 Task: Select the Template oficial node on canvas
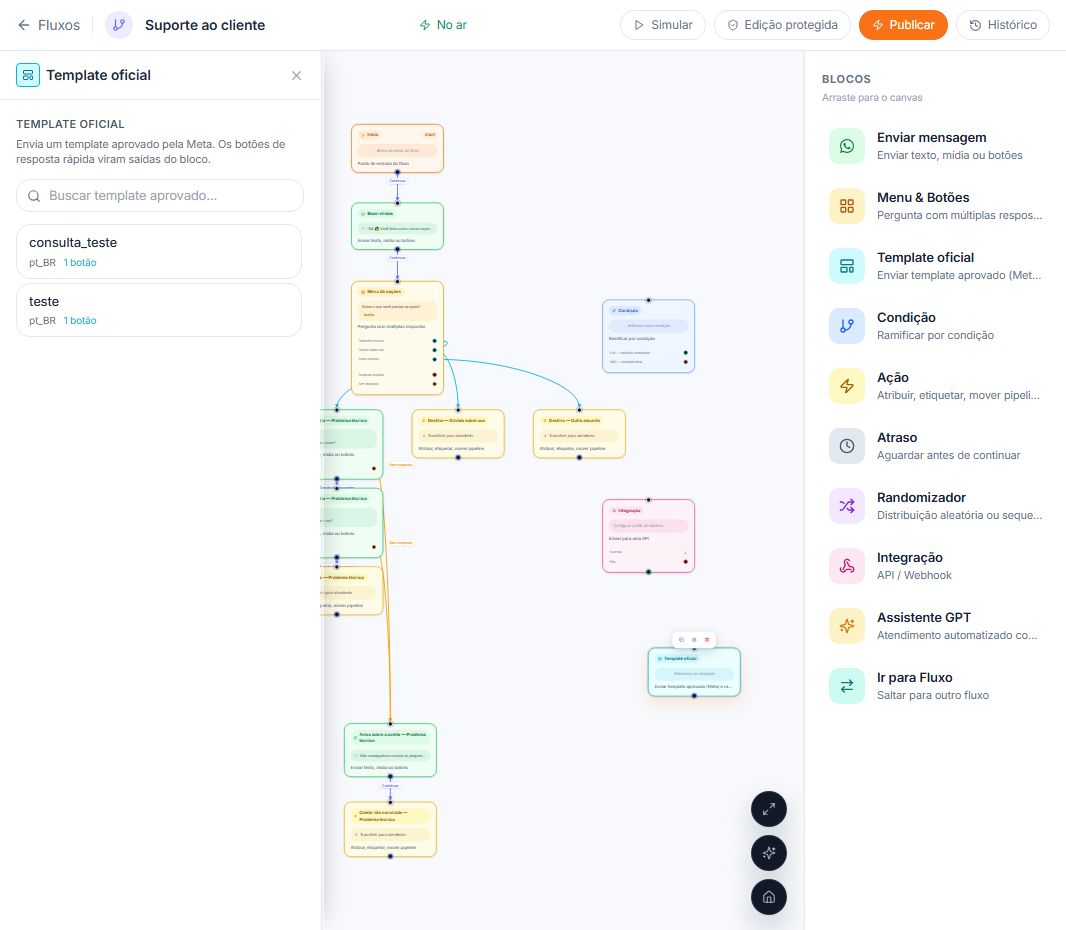tap(694, 672)
